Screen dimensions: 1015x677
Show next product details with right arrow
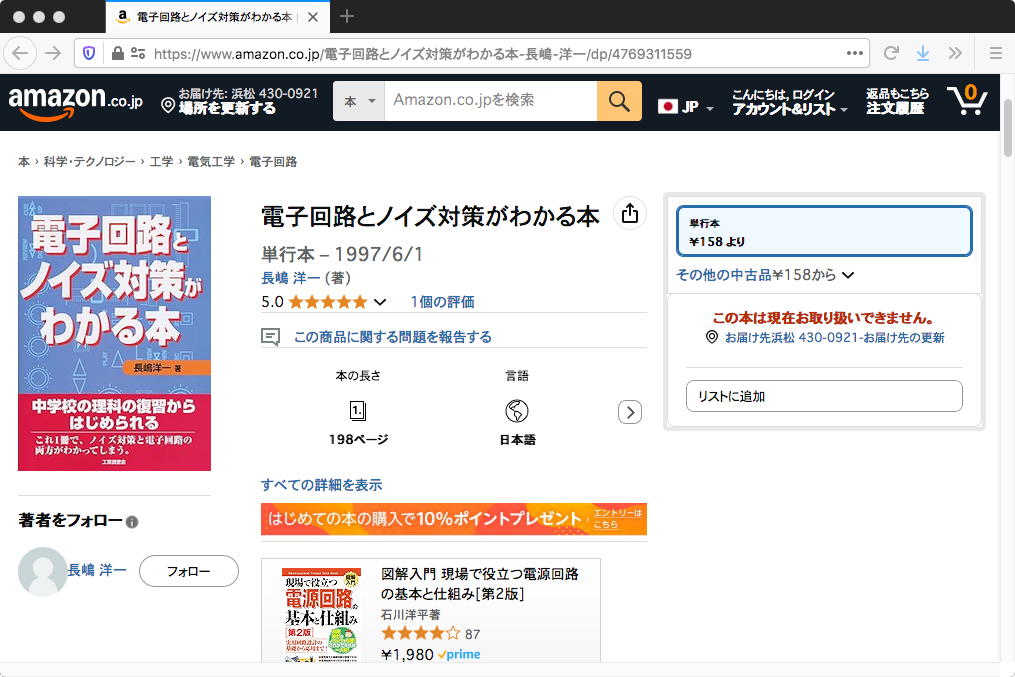pyautogui.click(x=630, y=412)
